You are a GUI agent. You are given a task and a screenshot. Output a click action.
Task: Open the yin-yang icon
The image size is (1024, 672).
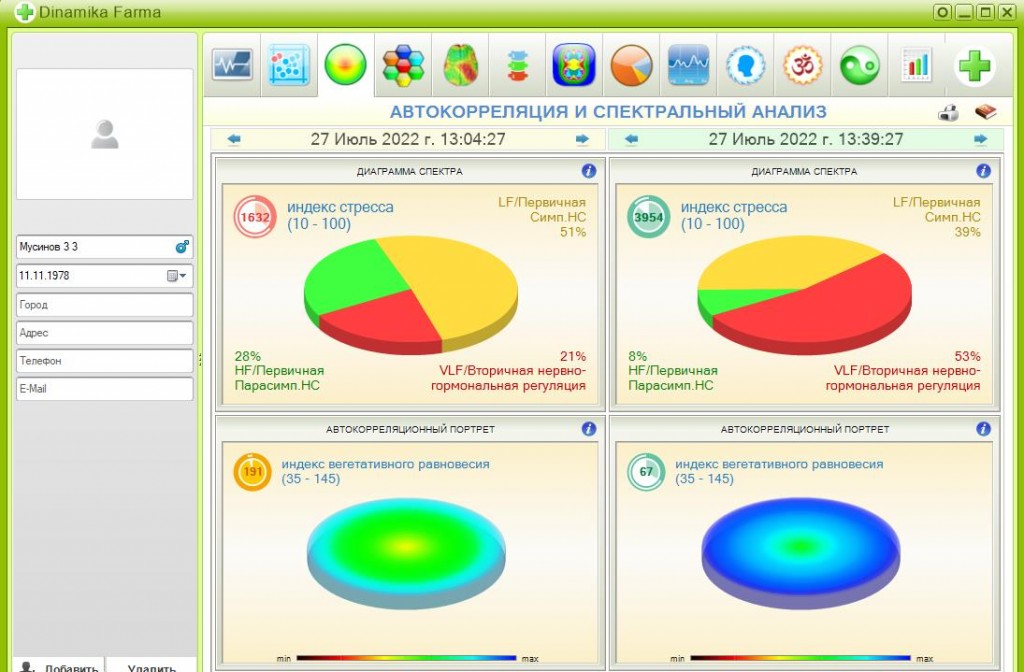[x=859, y=65]
